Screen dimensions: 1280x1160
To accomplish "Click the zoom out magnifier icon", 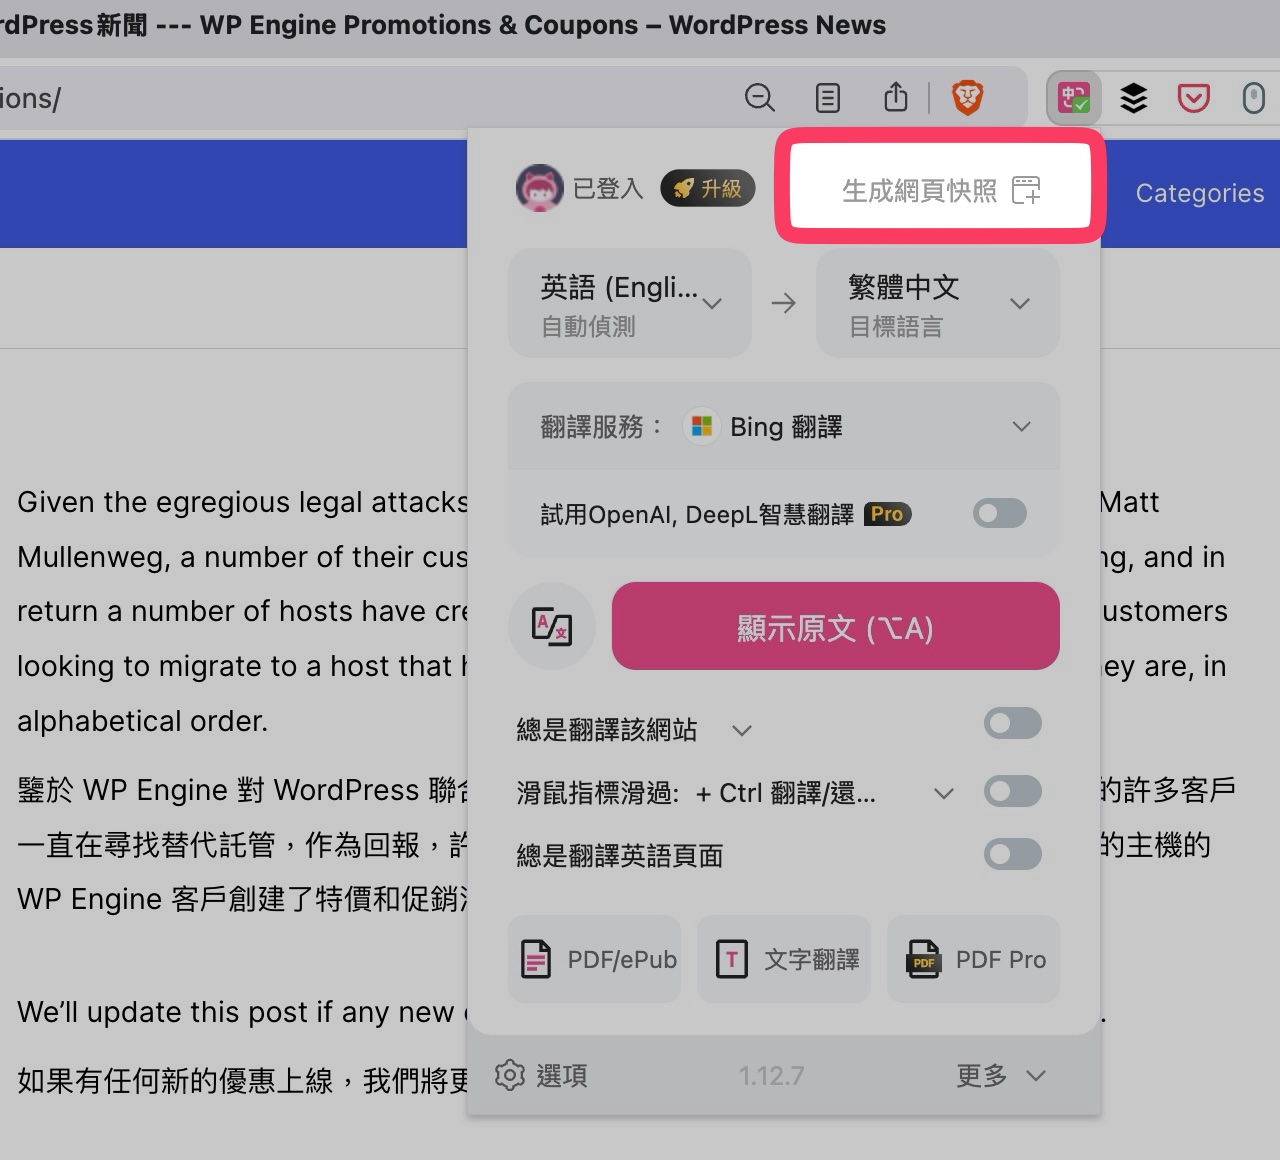I will (760, 98).
